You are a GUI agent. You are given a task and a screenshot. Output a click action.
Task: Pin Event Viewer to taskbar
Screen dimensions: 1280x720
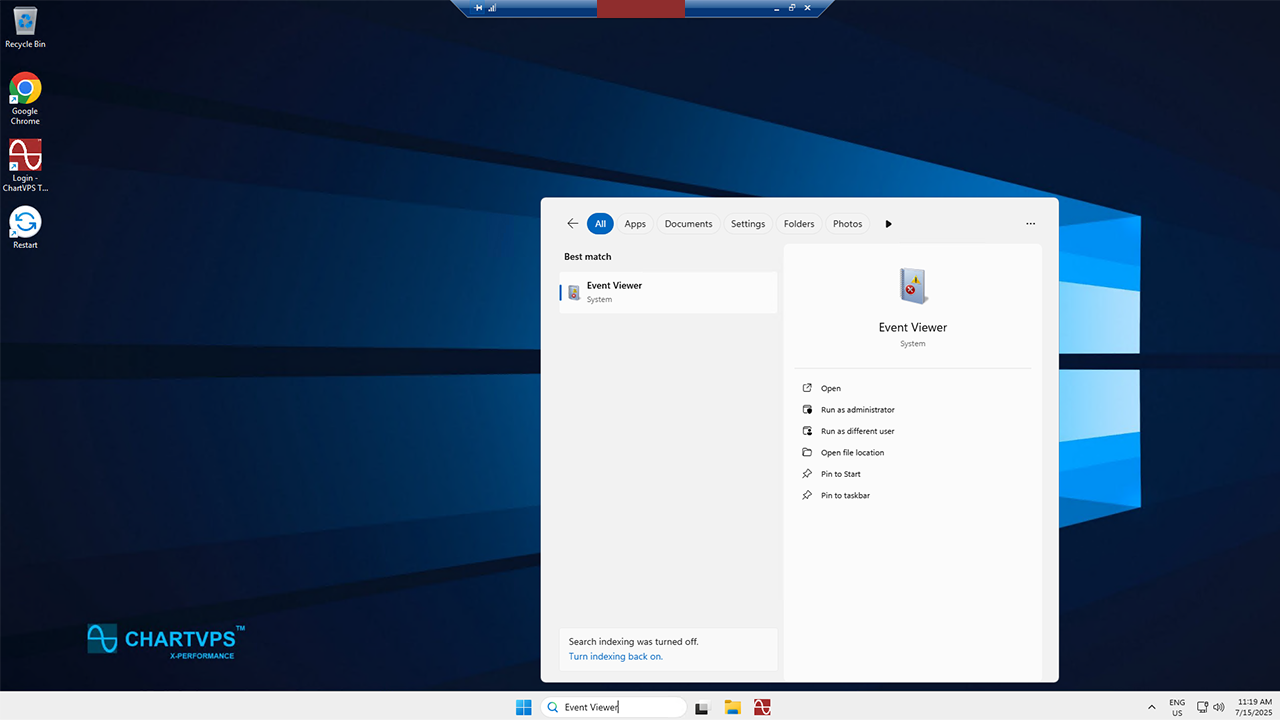845,496
